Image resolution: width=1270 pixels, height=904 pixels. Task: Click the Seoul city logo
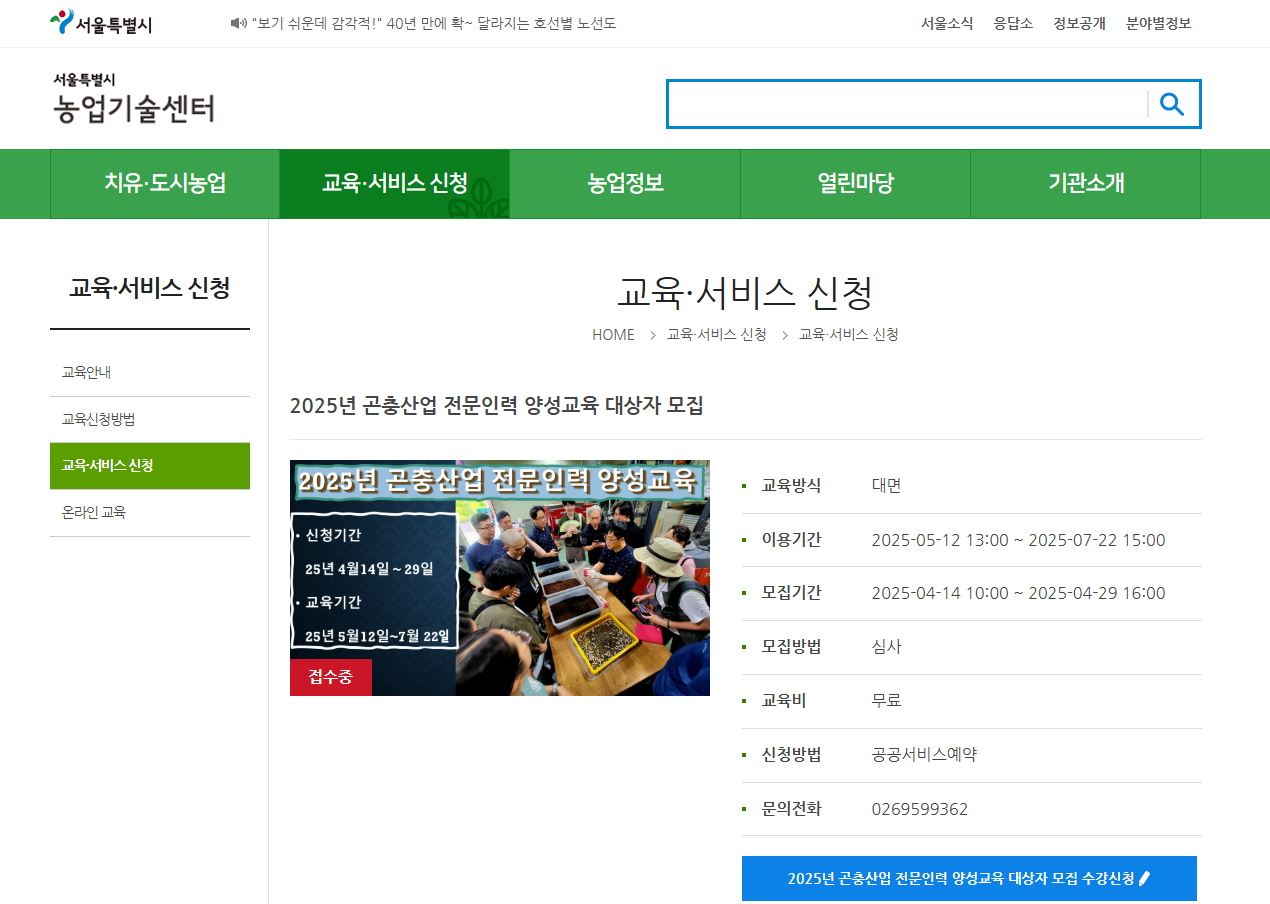click(101, 23)
